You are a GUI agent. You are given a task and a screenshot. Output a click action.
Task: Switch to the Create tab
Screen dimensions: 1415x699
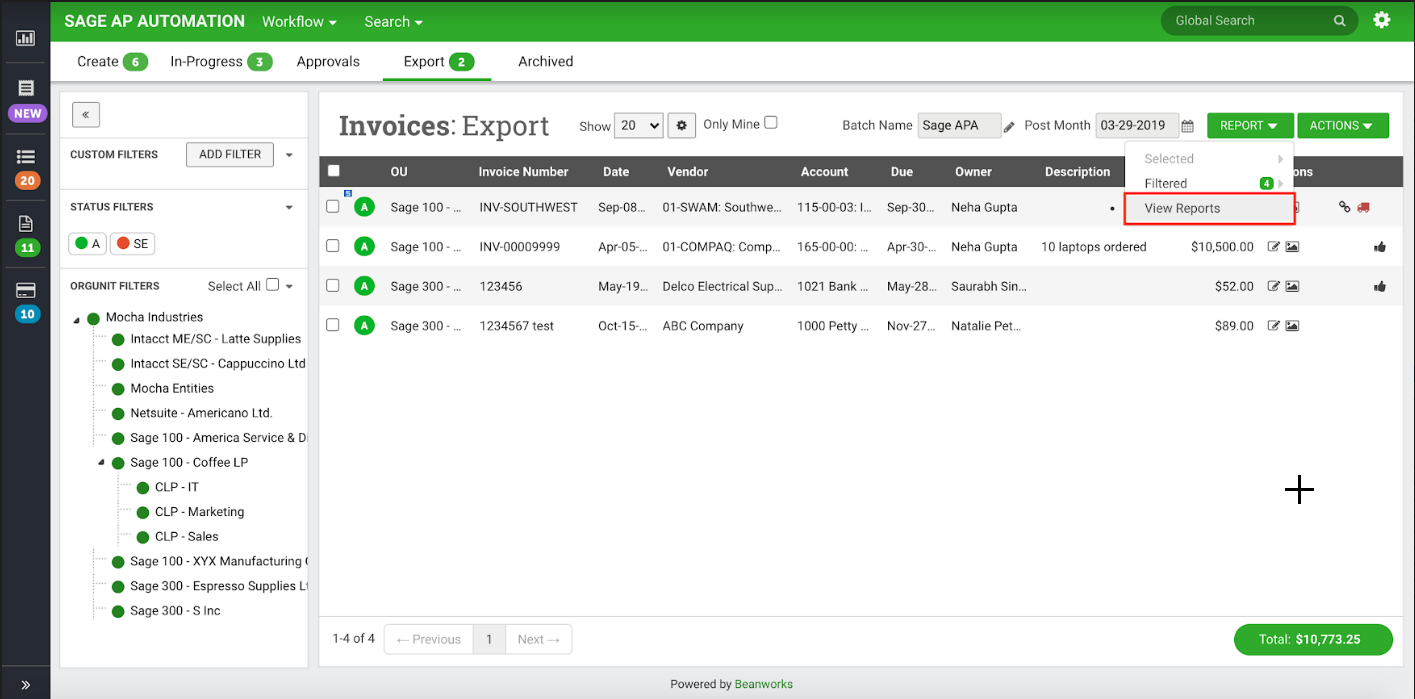[x=112, y=61]
